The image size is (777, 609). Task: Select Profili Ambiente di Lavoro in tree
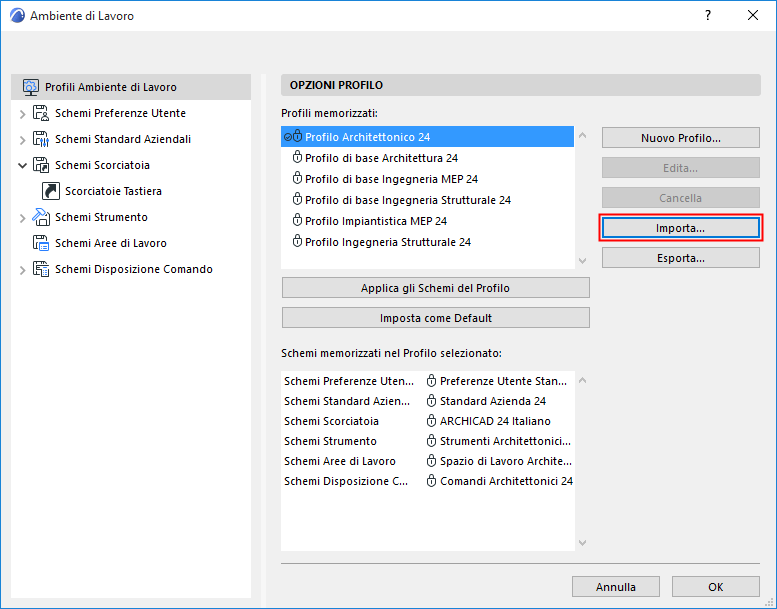coord(131,87)
